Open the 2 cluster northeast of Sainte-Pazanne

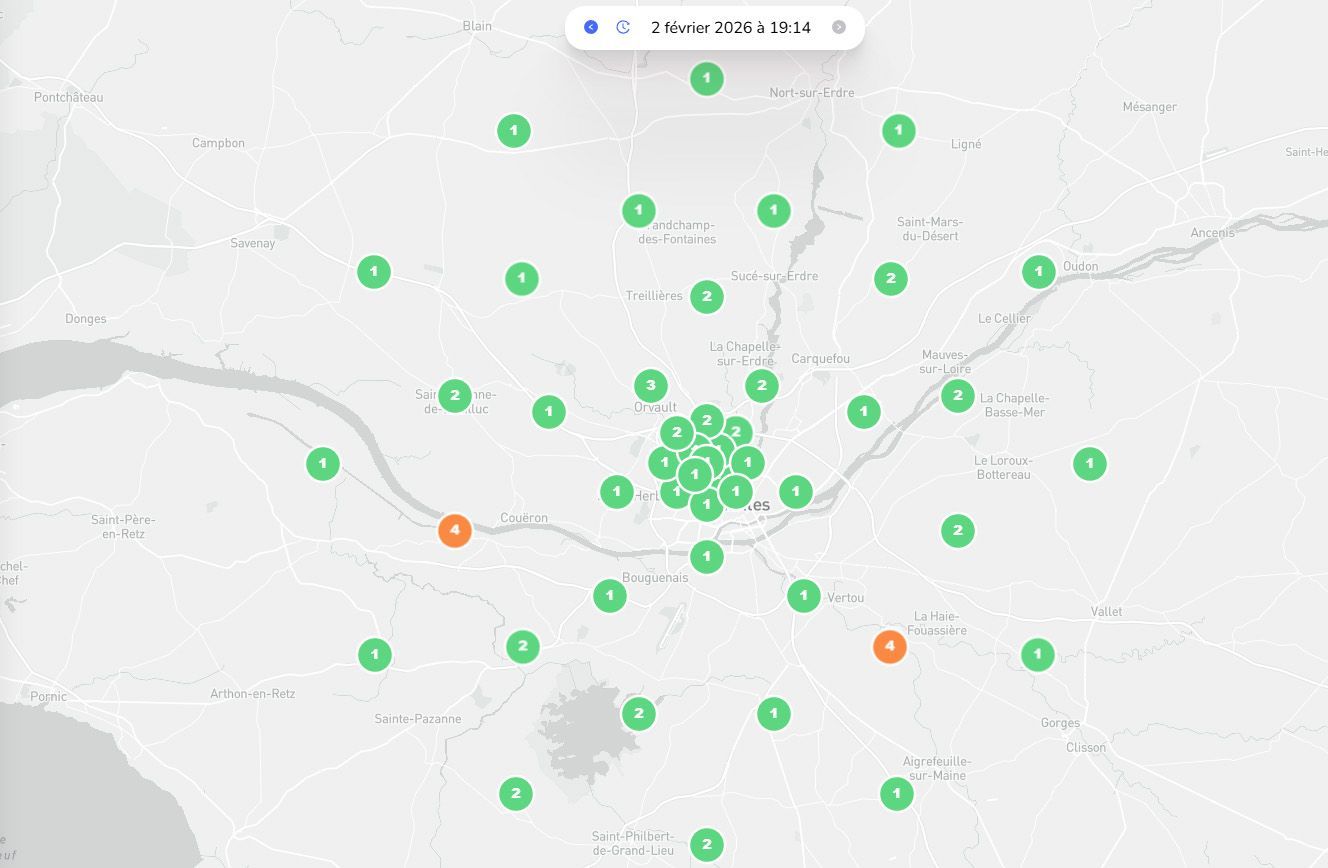523,646
